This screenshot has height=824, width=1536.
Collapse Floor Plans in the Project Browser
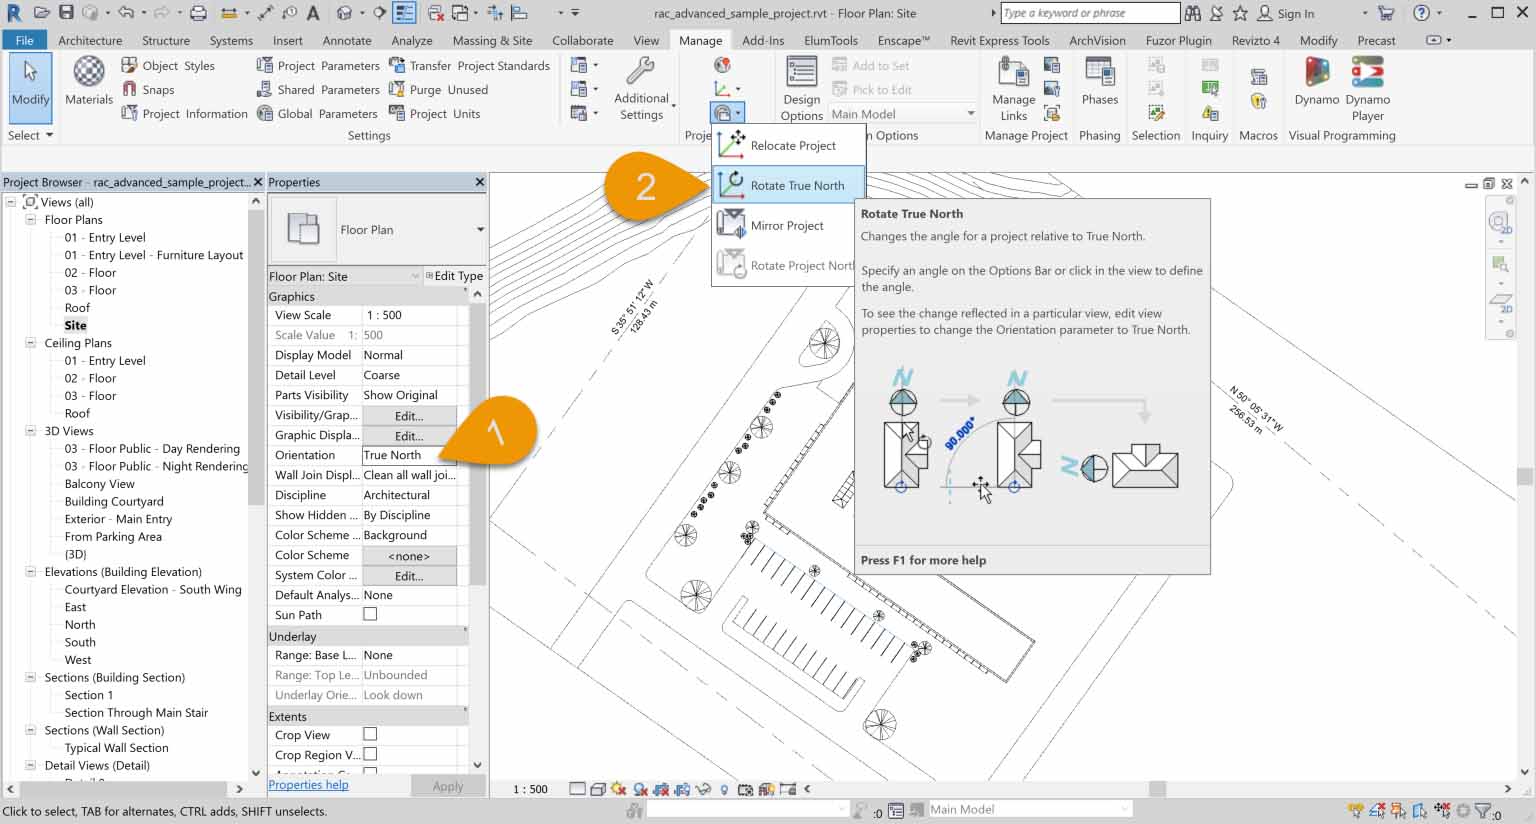coord(31,219)
